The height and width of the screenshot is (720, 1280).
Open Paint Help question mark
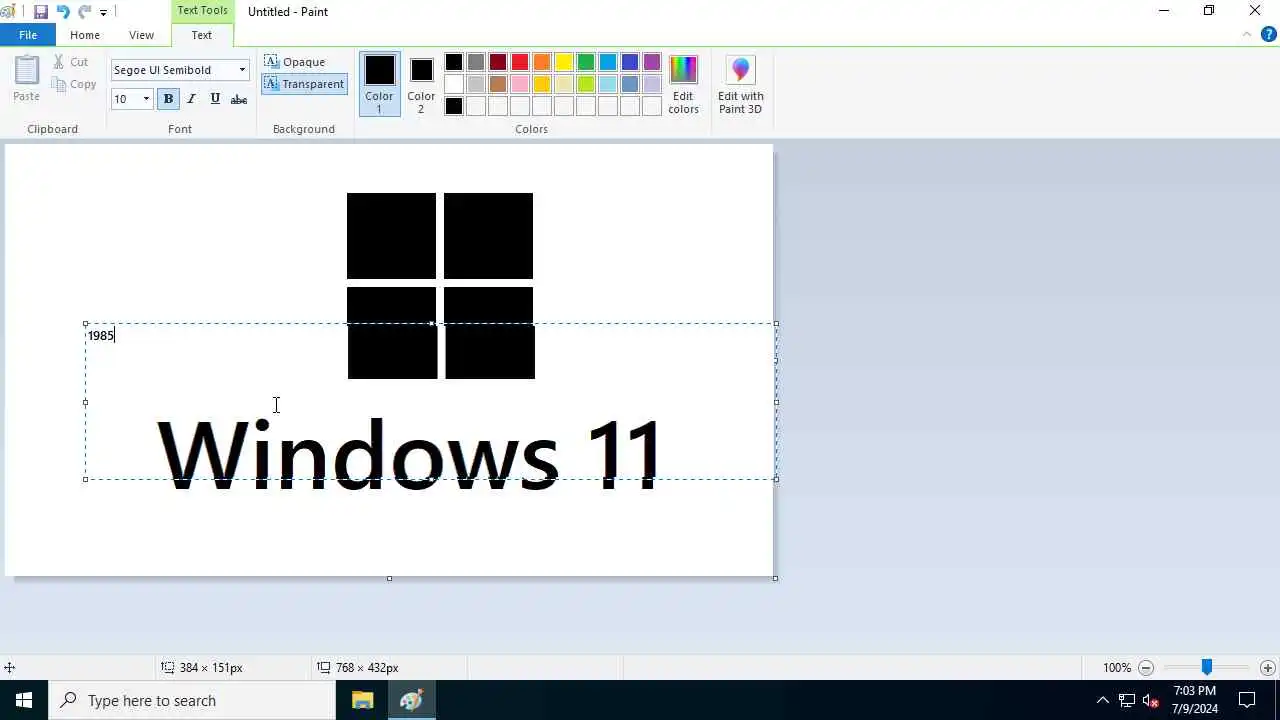point(1269,35)
